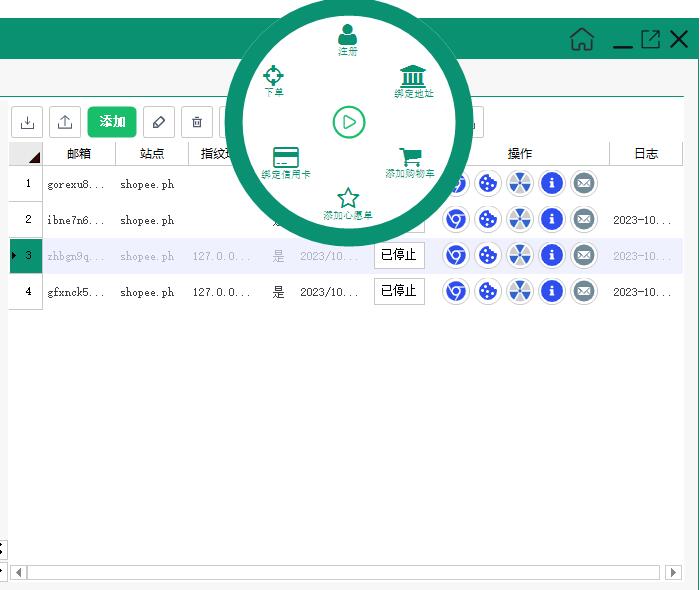Screen dimensions: 700x590
Task: Click the trash delete toolbar icon
Action: tap(197, 122)
